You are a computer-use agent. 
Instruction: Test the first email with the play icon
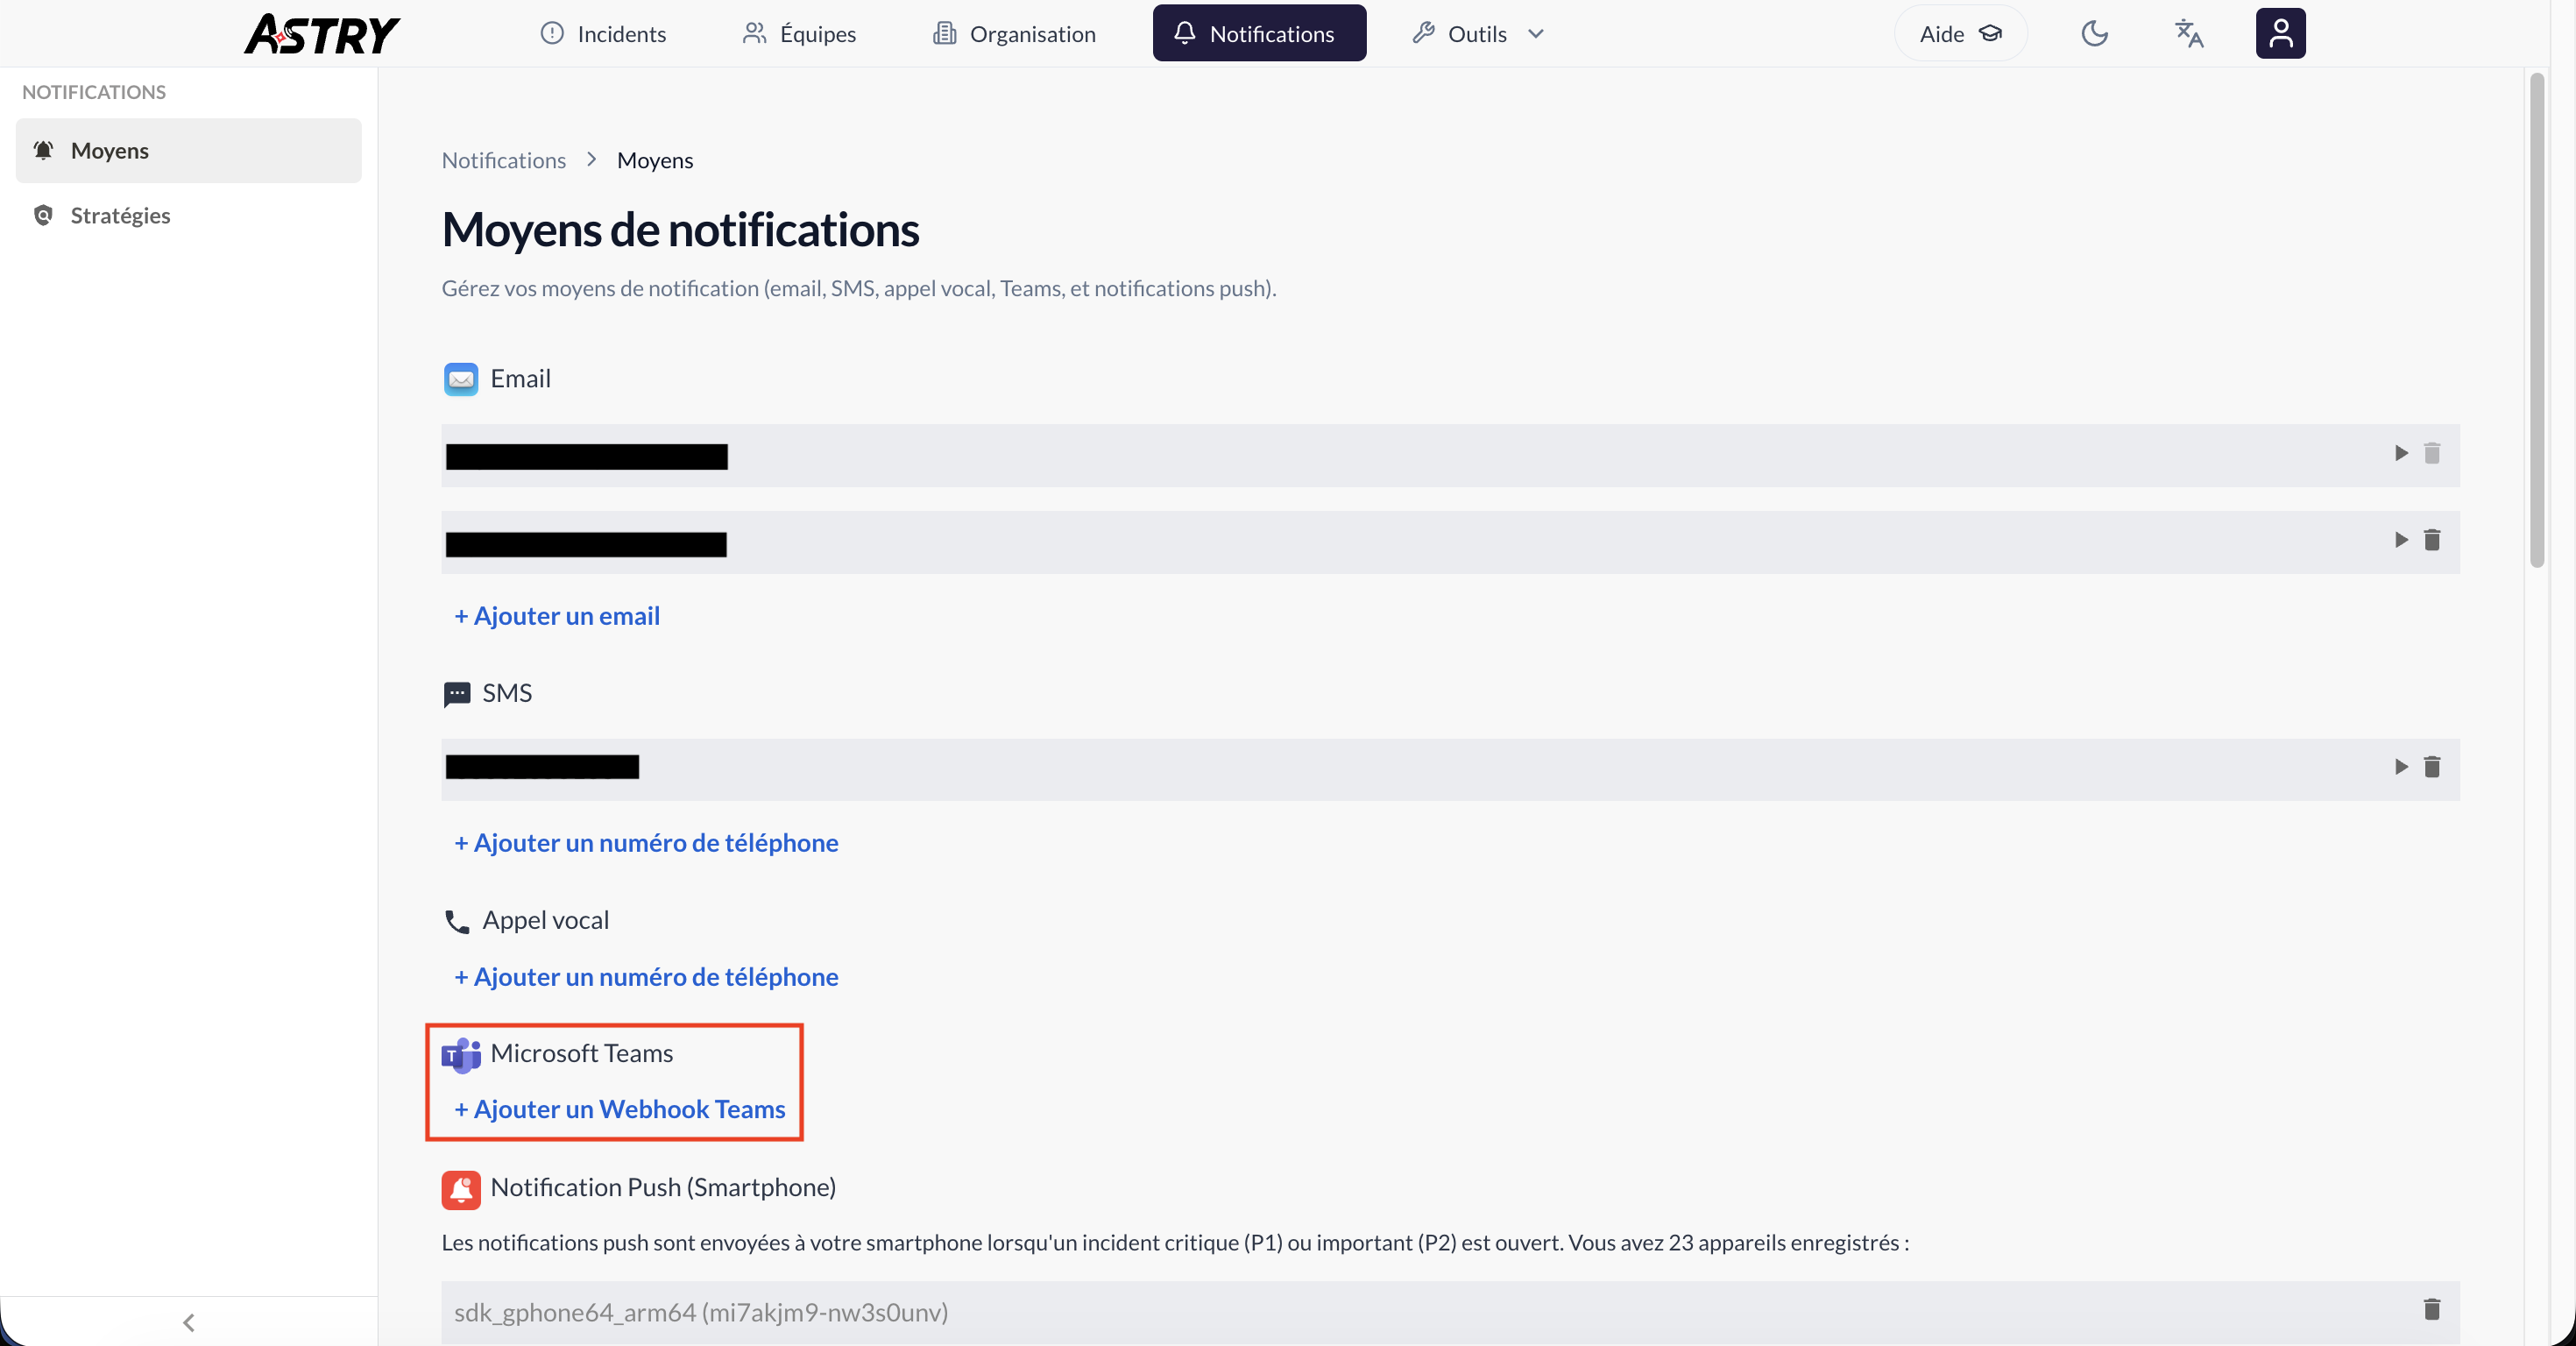pos(2401,453)
